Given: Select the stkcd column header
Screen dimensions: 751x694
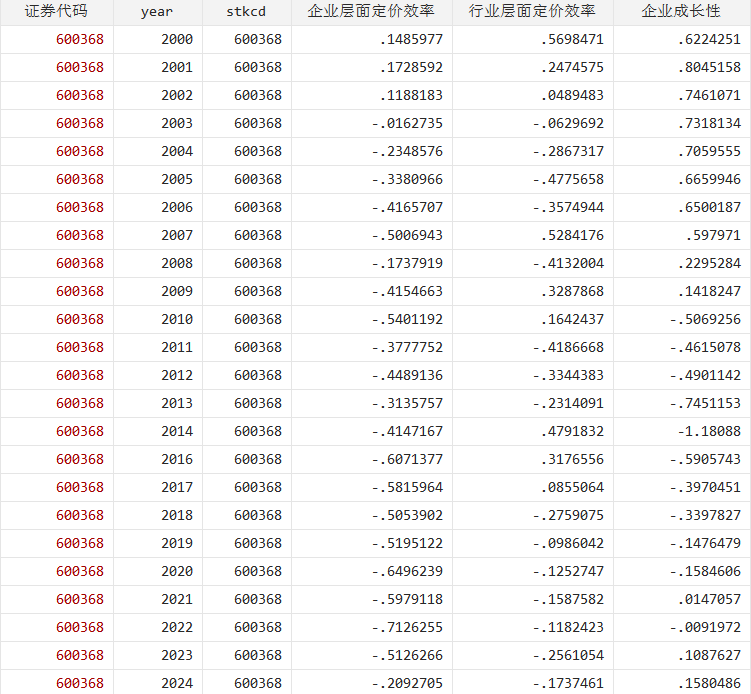Looking at the screenshot, I should (247, 11).
